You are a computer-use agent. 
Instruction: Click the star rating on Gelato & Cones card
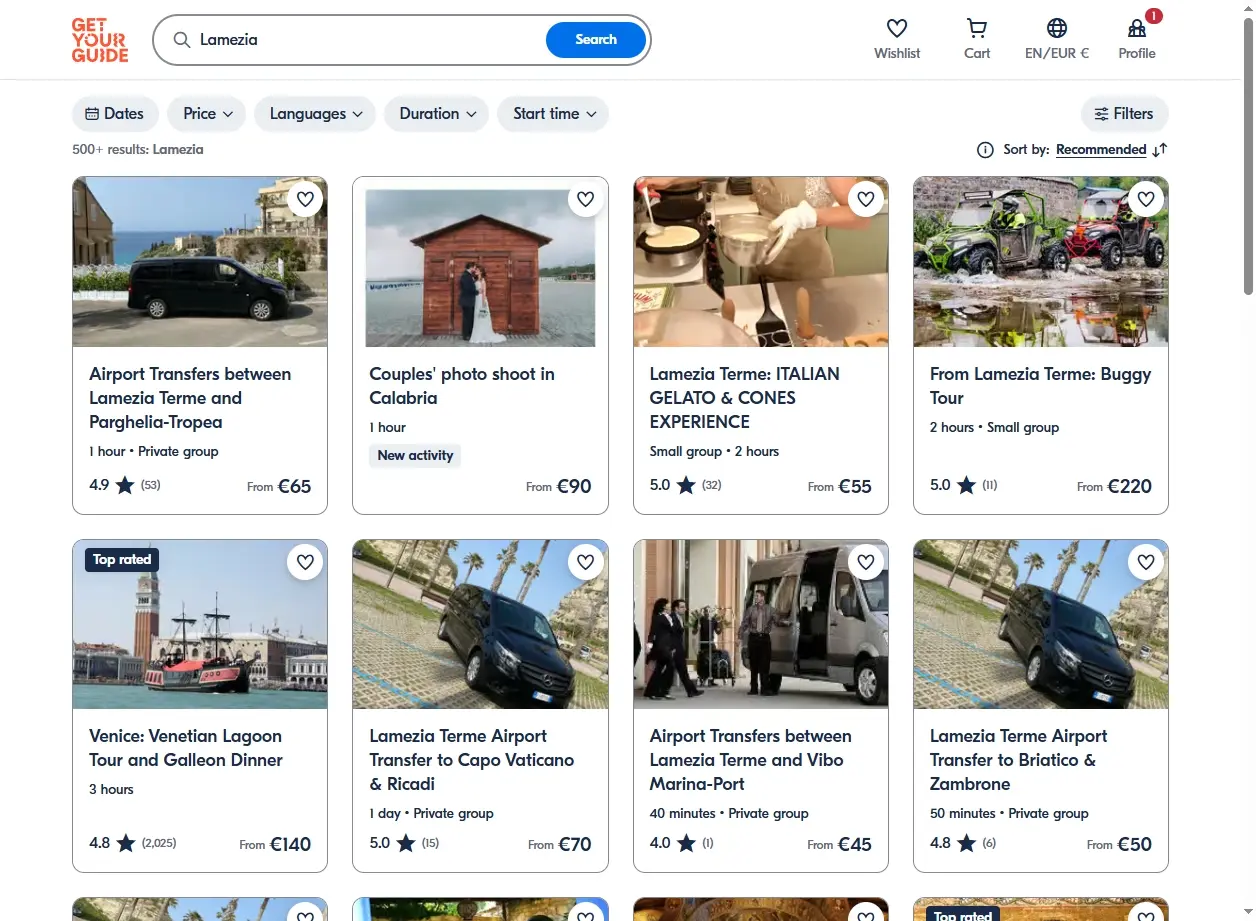point(685,486)
